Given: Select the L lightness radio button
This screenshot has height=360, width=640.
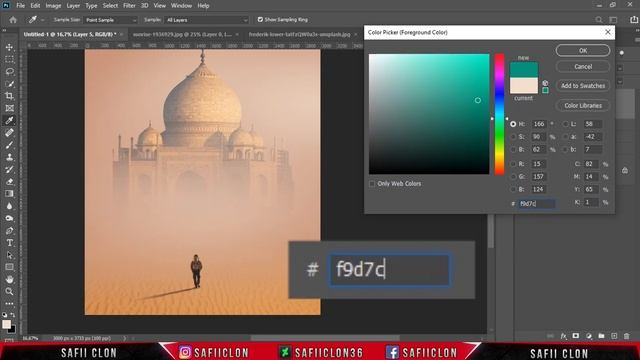Looking at the screenshot, I should tap(566, 124).
